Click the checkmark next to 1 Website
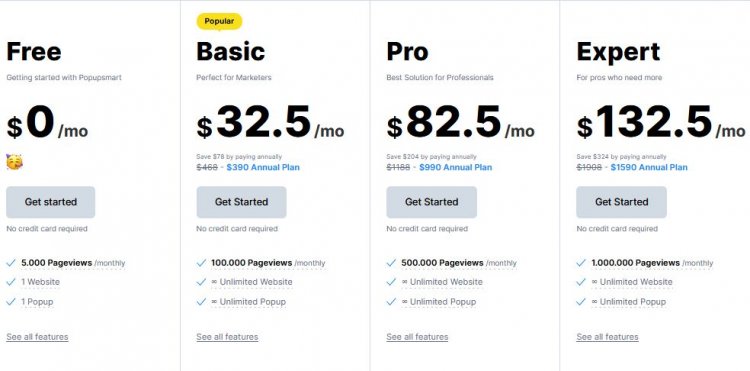This screenshot has height=371, width=750. click(11, 282)
